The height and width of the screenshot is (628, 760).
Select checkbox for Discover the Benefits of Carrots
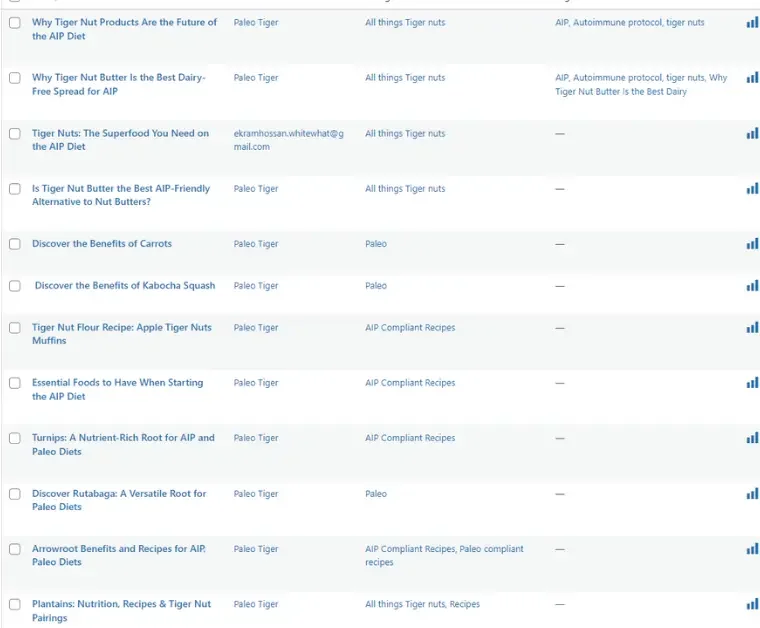point(14,244)
